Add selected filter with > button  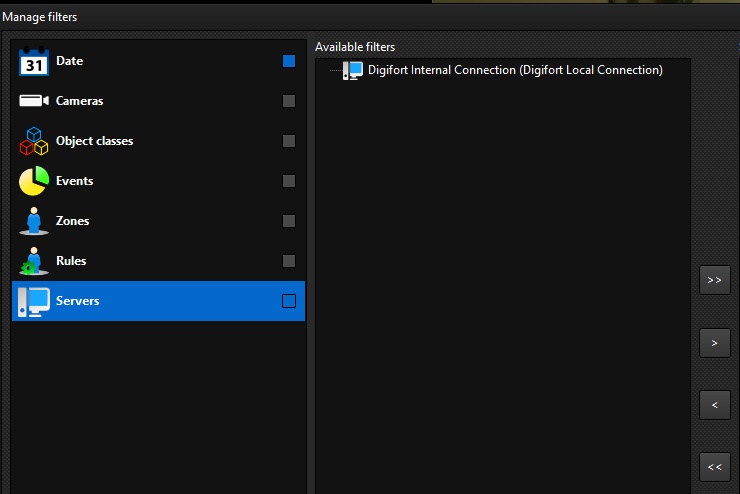click(x=715, y=343)
